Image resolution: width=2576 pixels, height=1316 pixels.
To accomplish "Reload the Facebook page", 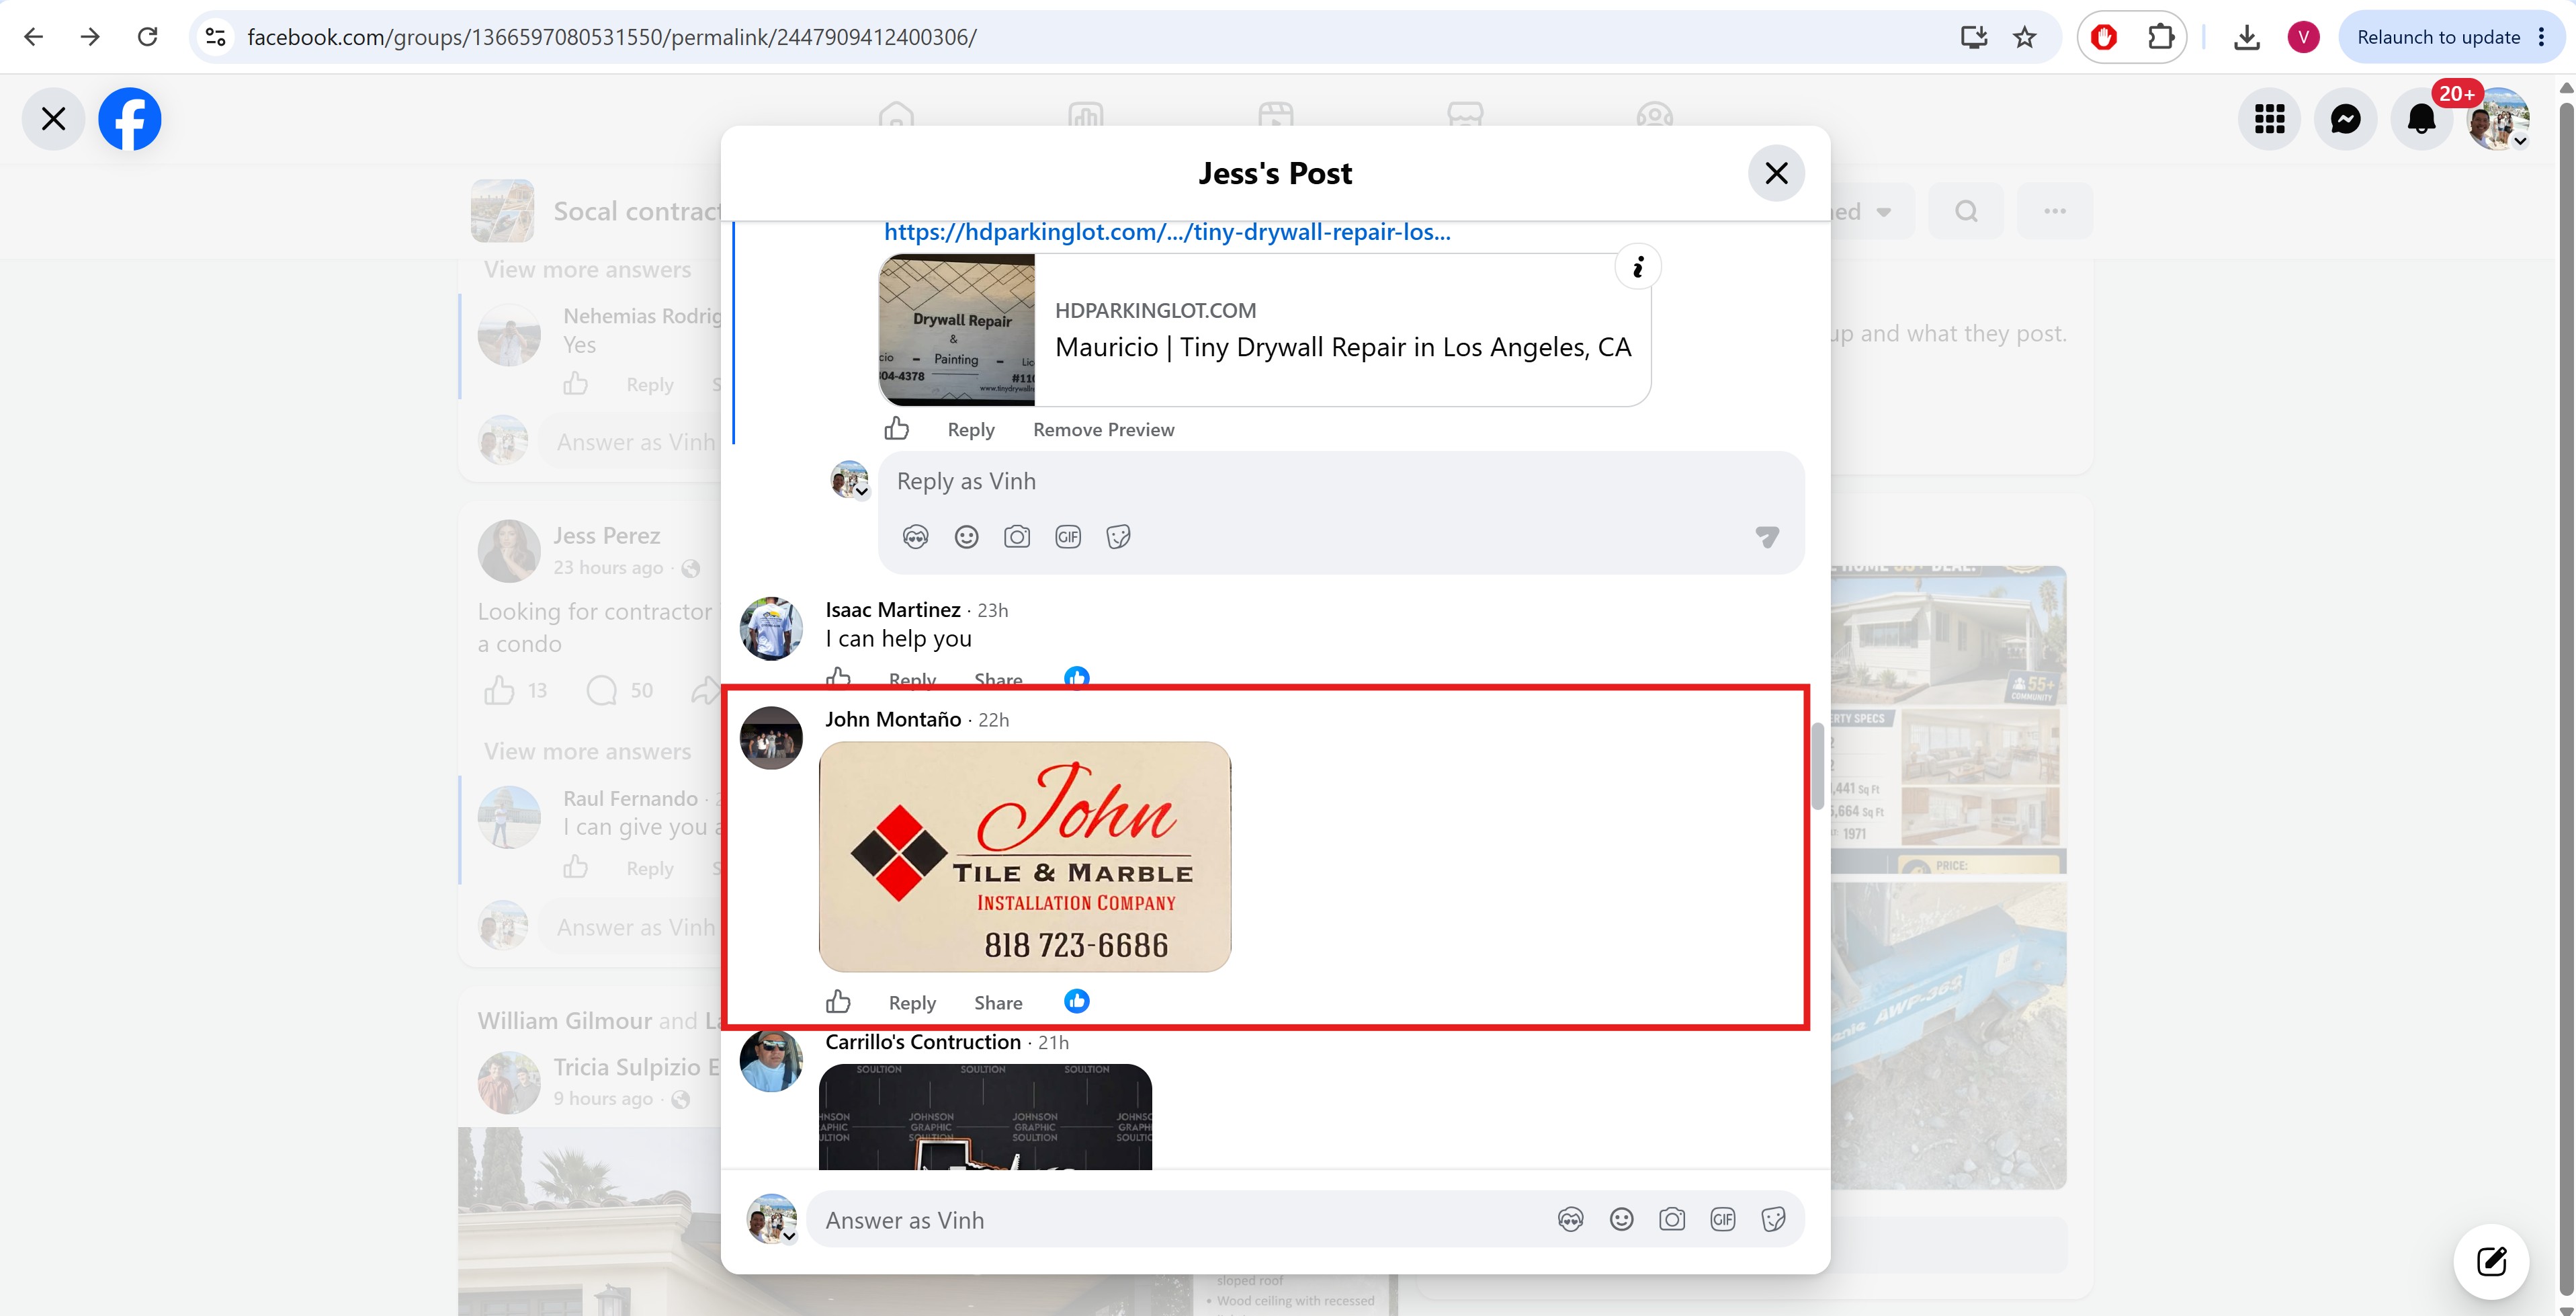I will coord(147,37).
